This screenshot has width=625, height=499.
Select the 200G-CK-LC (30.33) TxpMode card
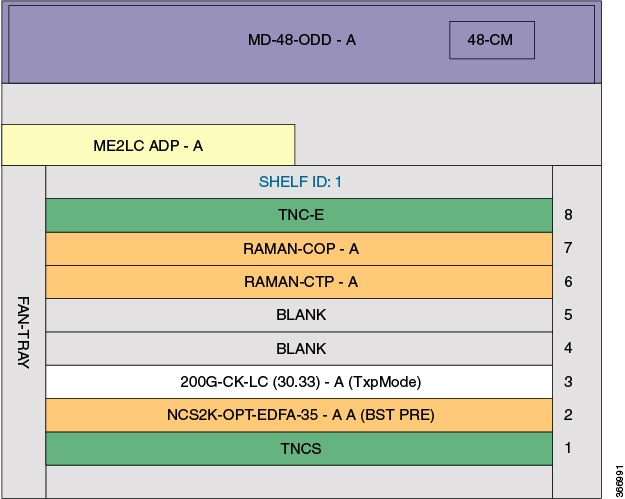coord(299,382)
